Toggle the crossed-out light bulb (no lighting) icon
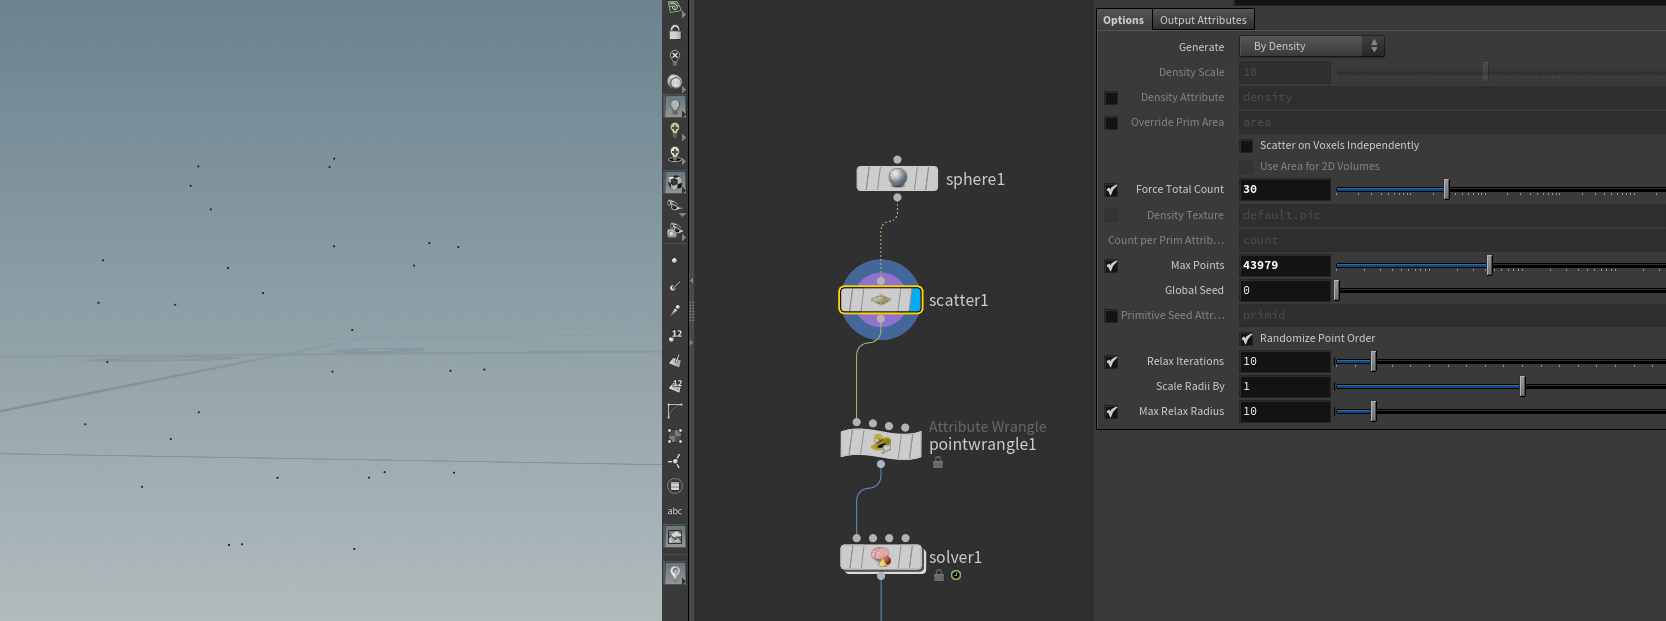This screenshot has height=621, width=1666. tap(675, 57)
